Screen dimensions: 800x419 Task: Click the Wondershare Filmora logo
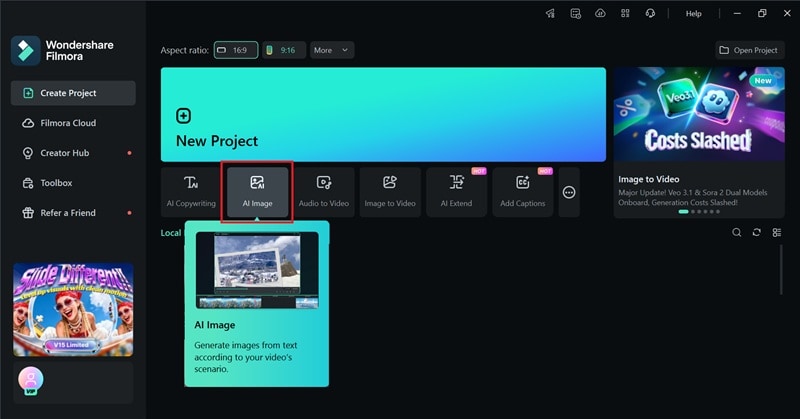tap(26, 51)
